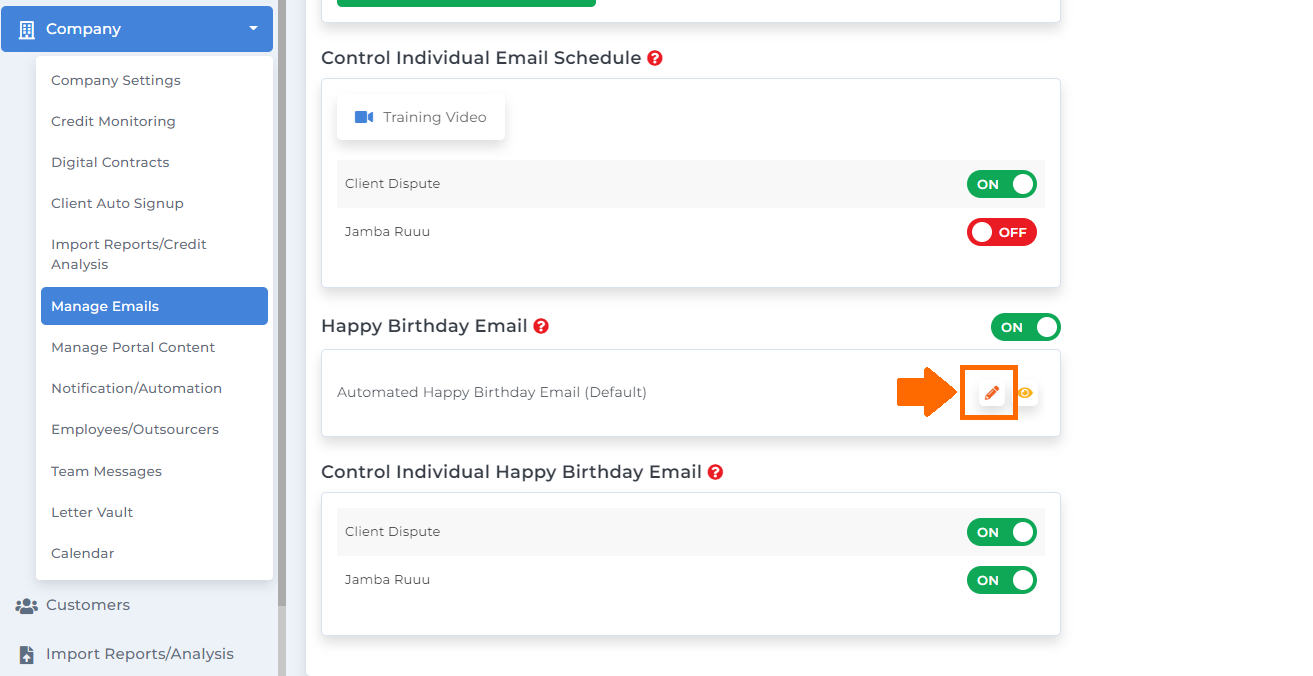Click the Company building icon
The height and width of the screenshot is (676, 1313).
coord(27,29)
